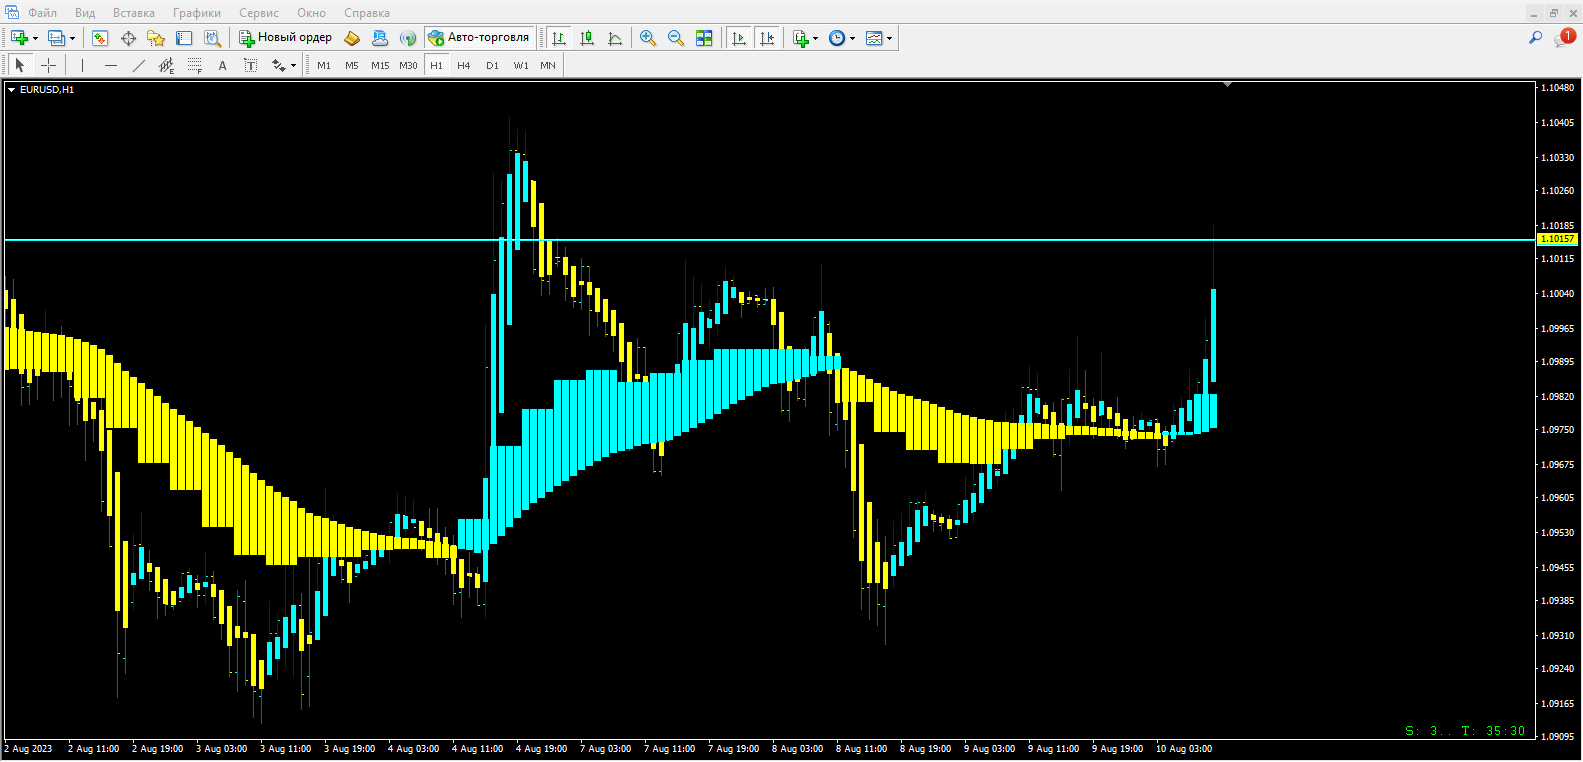1583x762 pixels.
Task: Click the Новый ордер button
Action: [x=286, y=38]
